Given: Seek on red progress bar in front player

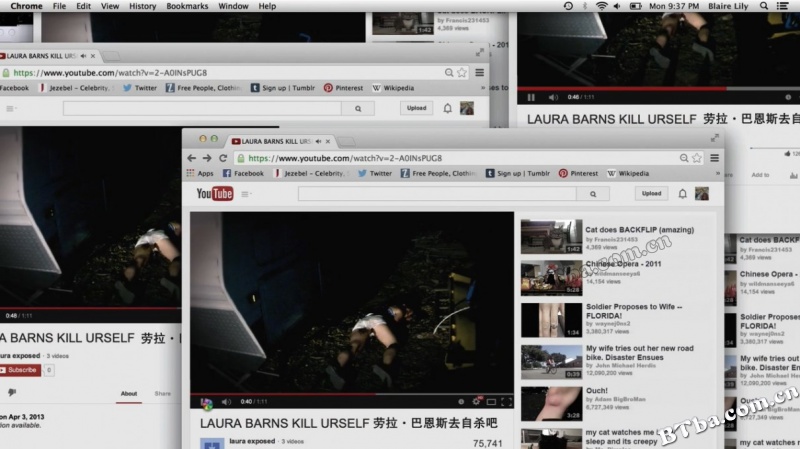Looking at the screenshot, I should [x=352, y=394].
